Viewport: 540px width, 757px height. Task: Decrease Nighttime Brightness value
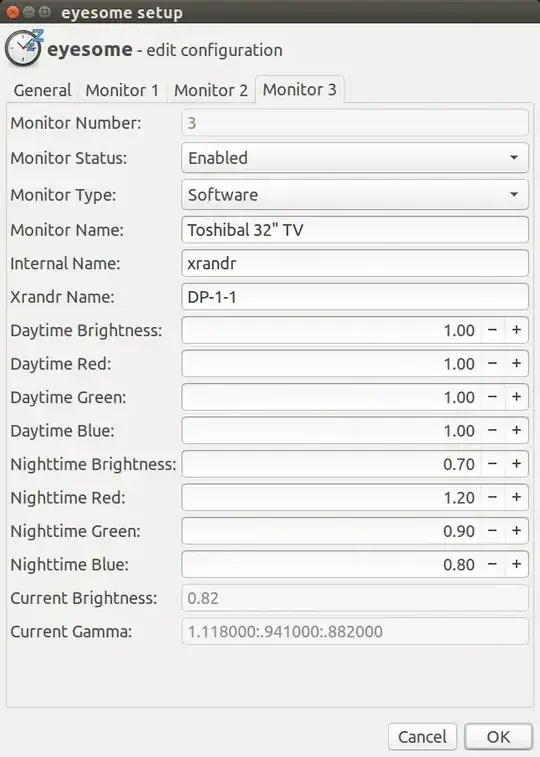(492, 464)
